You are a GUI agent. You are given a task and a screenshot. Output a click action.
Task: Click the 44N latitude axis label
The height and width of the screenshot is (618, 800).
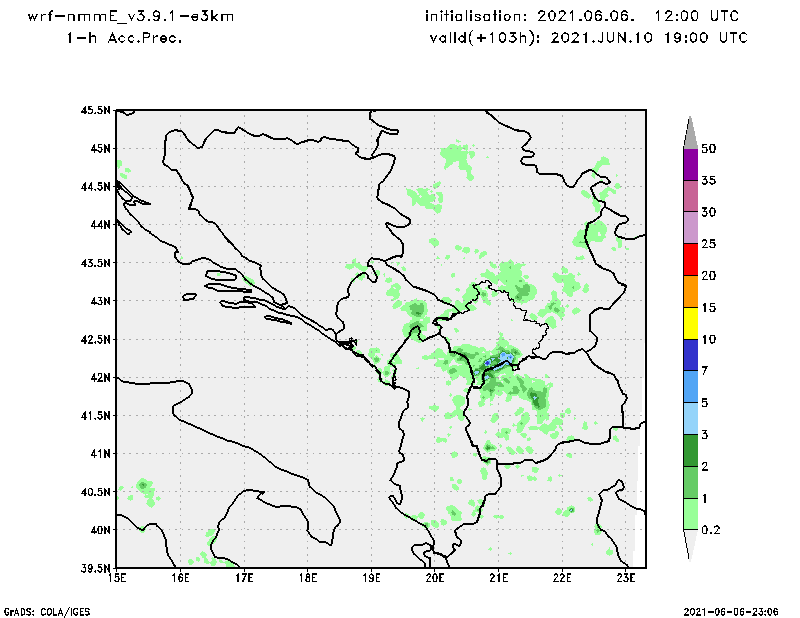(x=101, y=225)
